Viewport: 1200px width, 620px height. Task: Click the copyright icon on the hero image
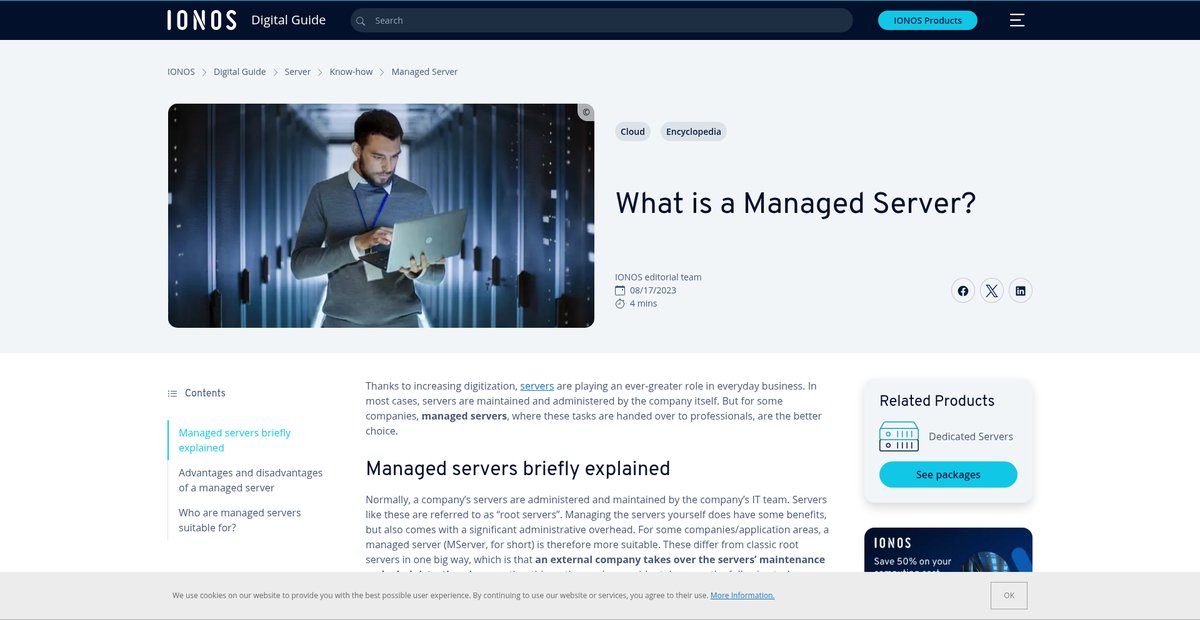[x=586, y=112]
